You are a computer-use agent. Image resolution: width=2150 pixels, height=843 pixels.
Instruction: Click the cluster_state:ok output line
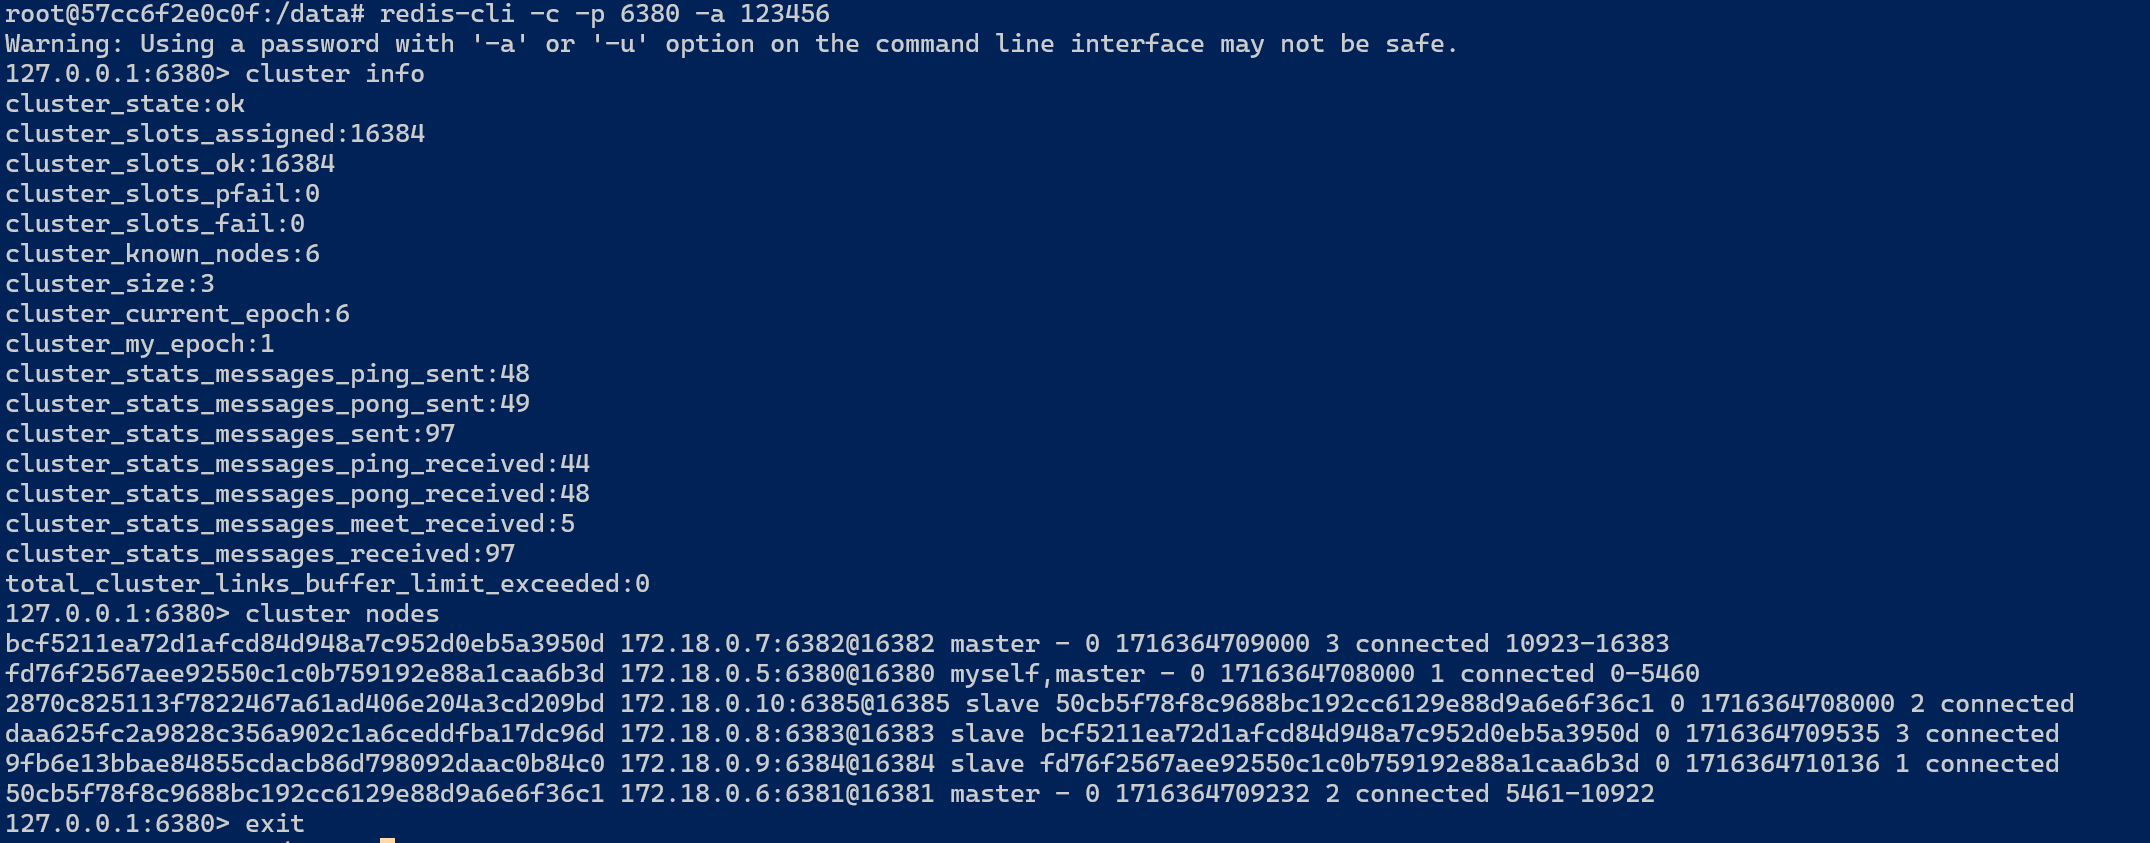(x=125, y=104)
